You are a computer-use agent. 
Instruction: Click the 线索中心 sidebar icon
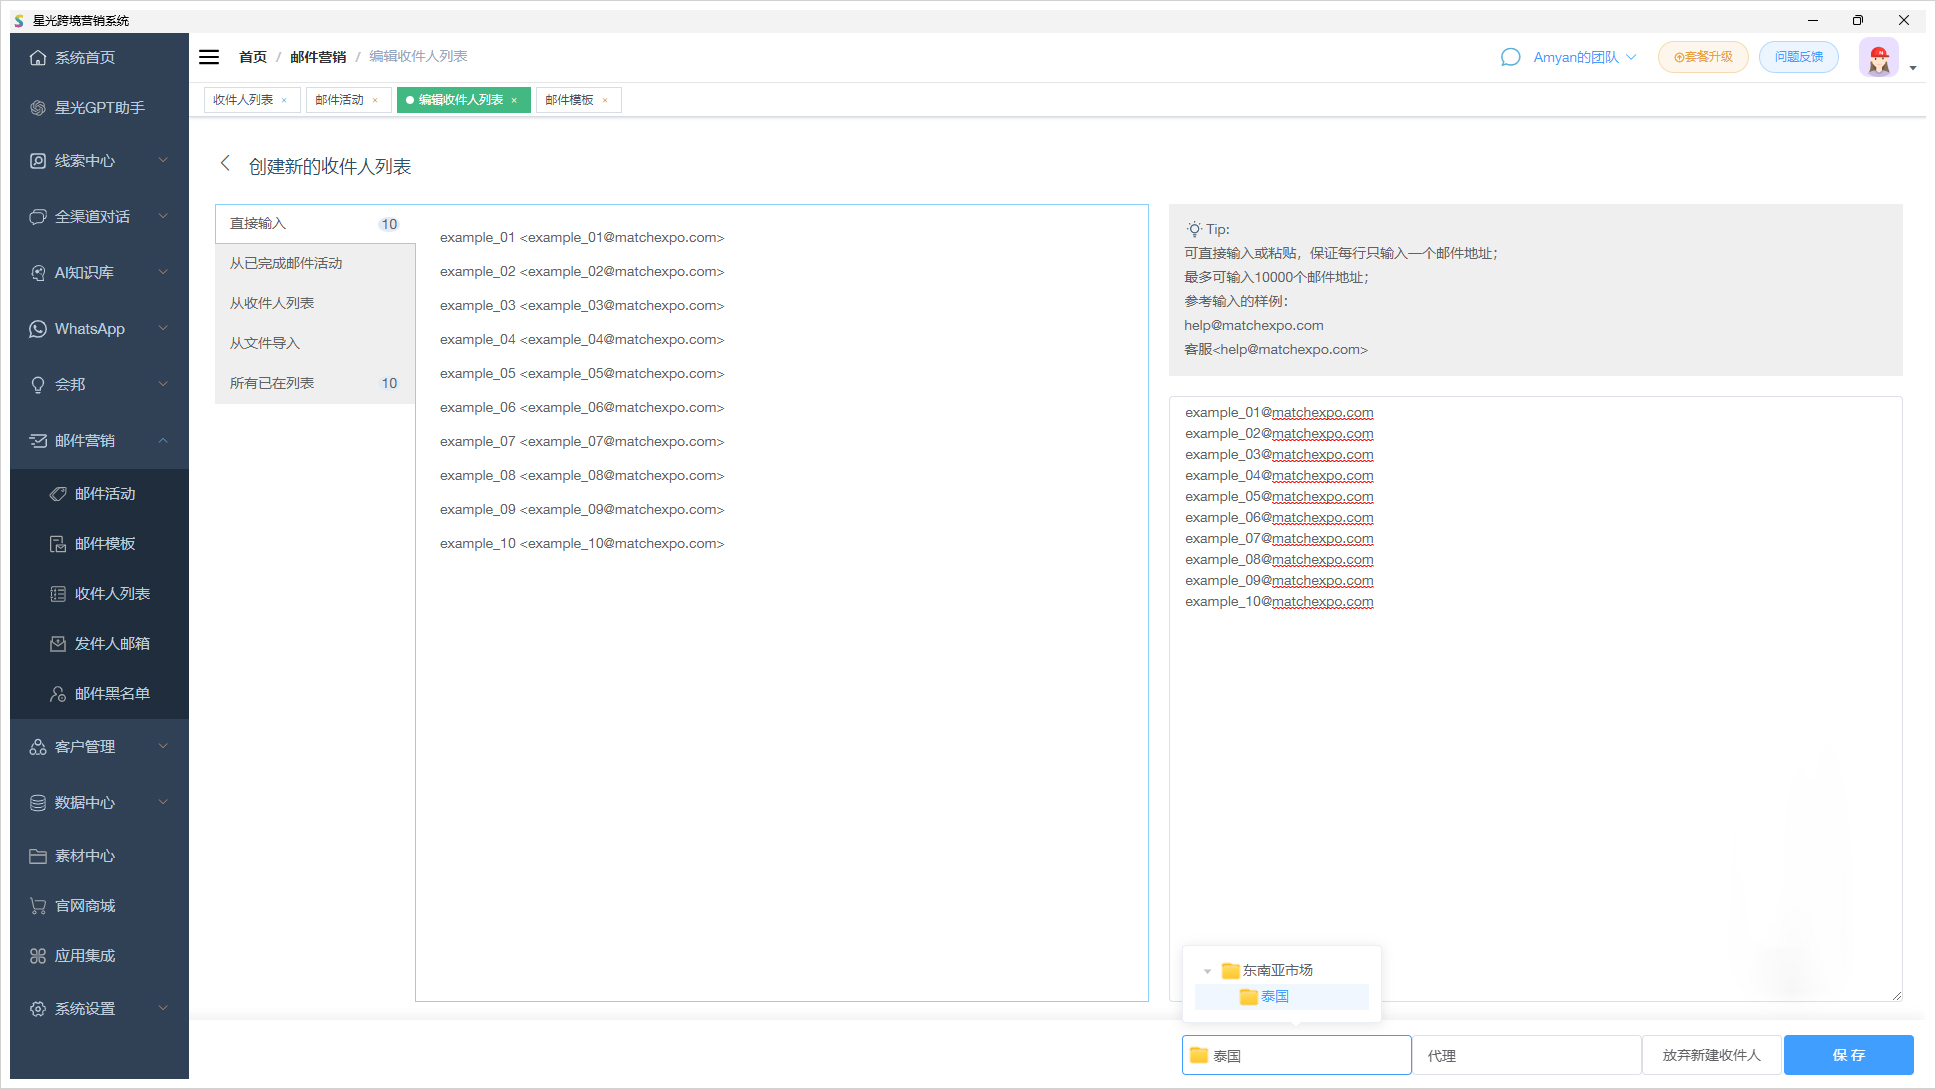37,160
